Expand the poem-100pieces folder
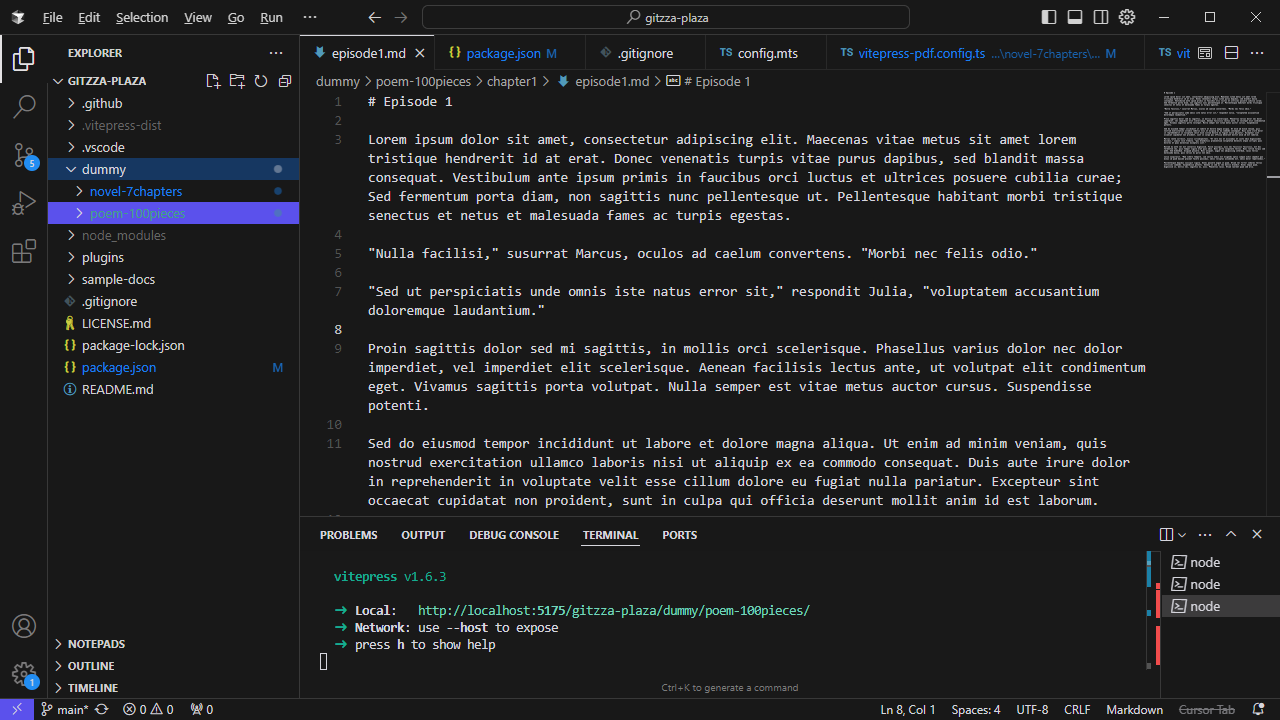 tap(173, 213)
